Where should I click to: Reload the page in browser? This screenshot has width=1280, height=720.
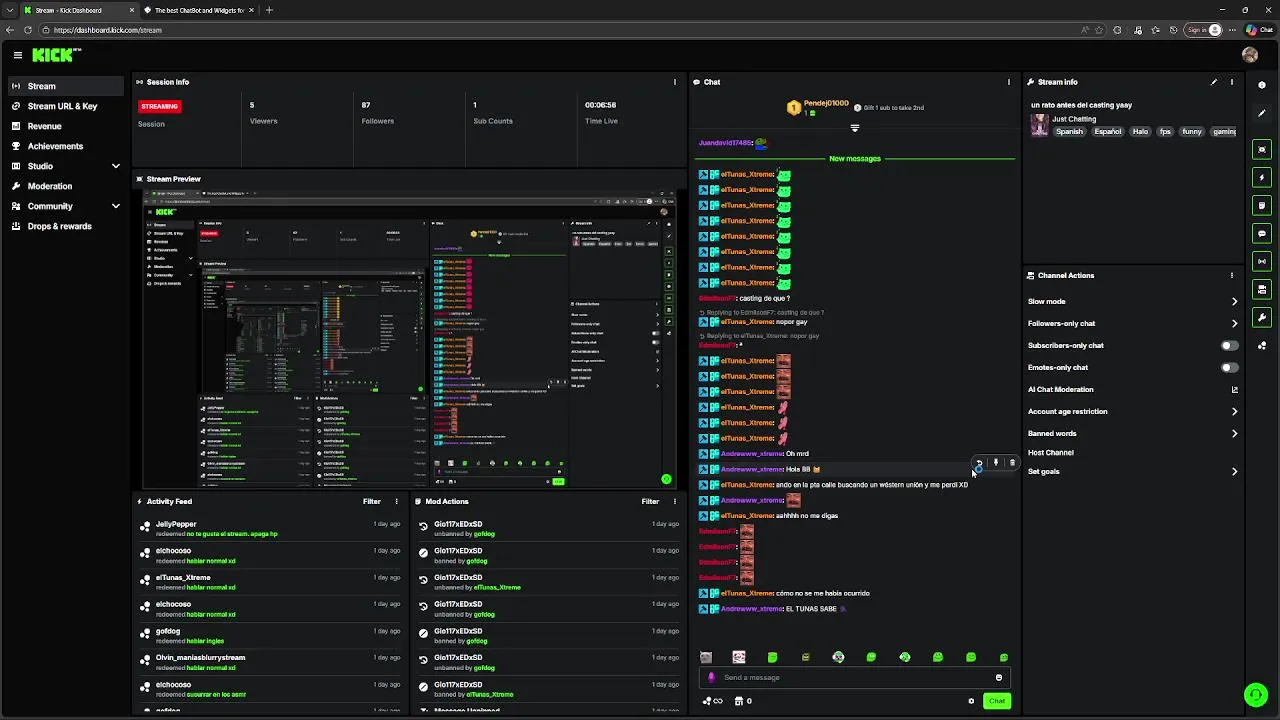28,30
